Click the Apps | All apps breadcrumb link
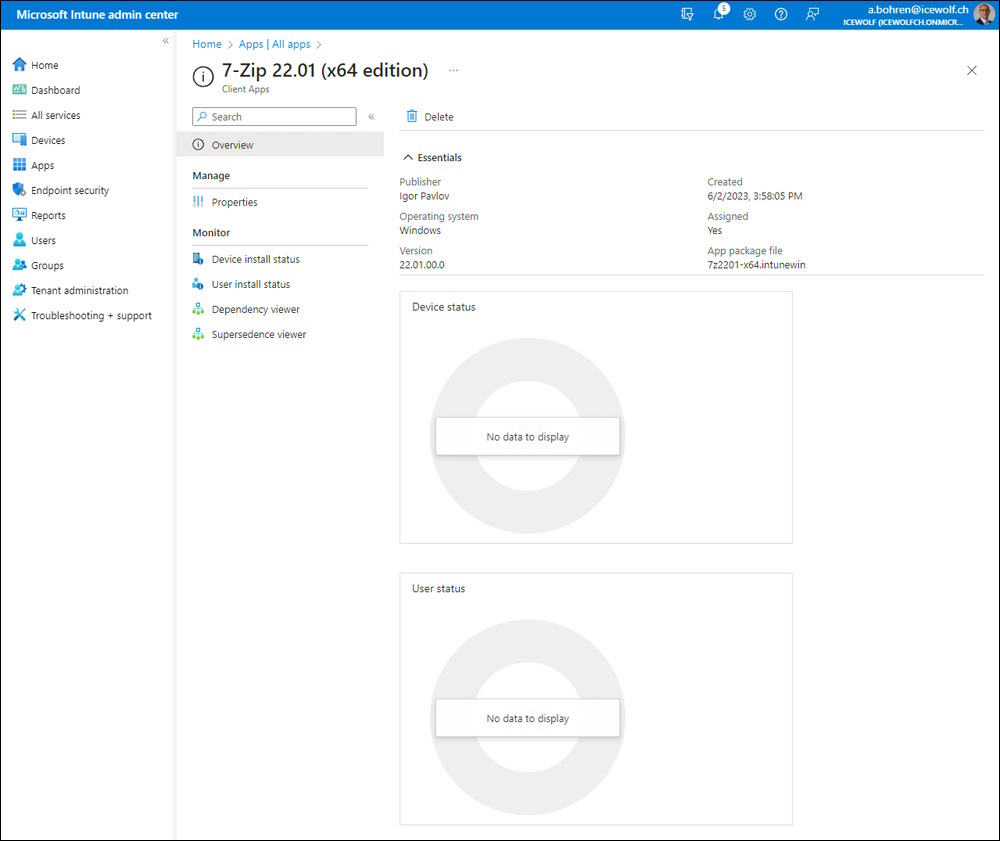The height and width of the screenshot is (841, 1000). point(274,44)
